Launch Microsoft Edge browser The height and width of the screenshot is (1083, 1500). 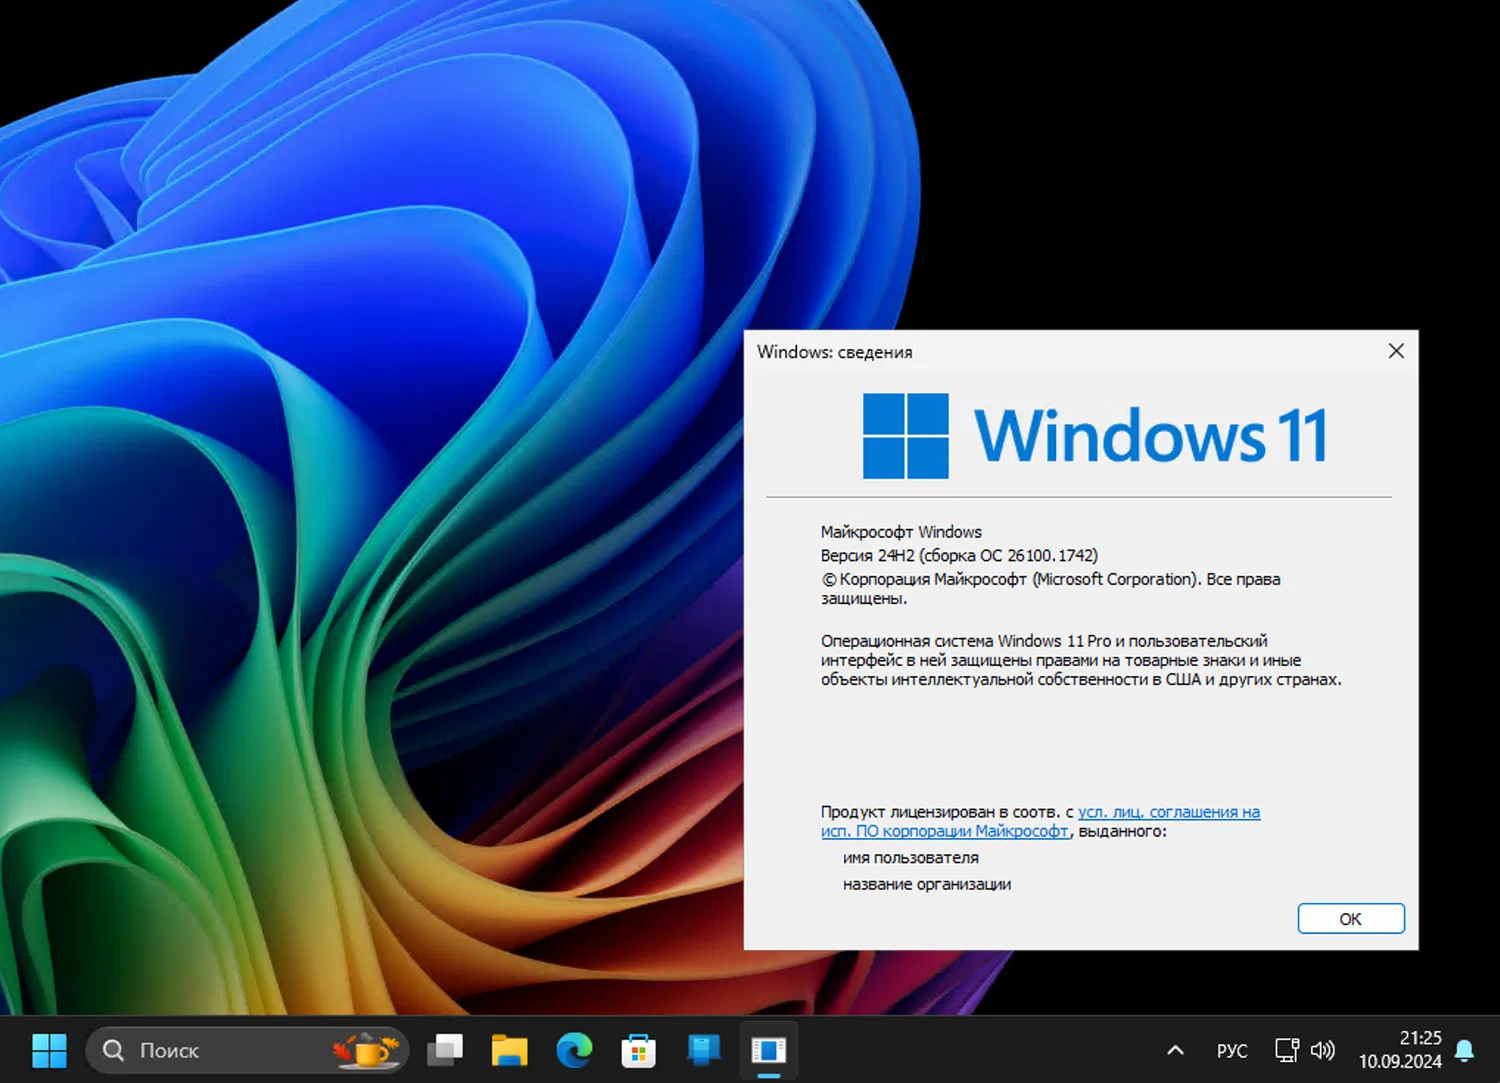coord(573,1050)
